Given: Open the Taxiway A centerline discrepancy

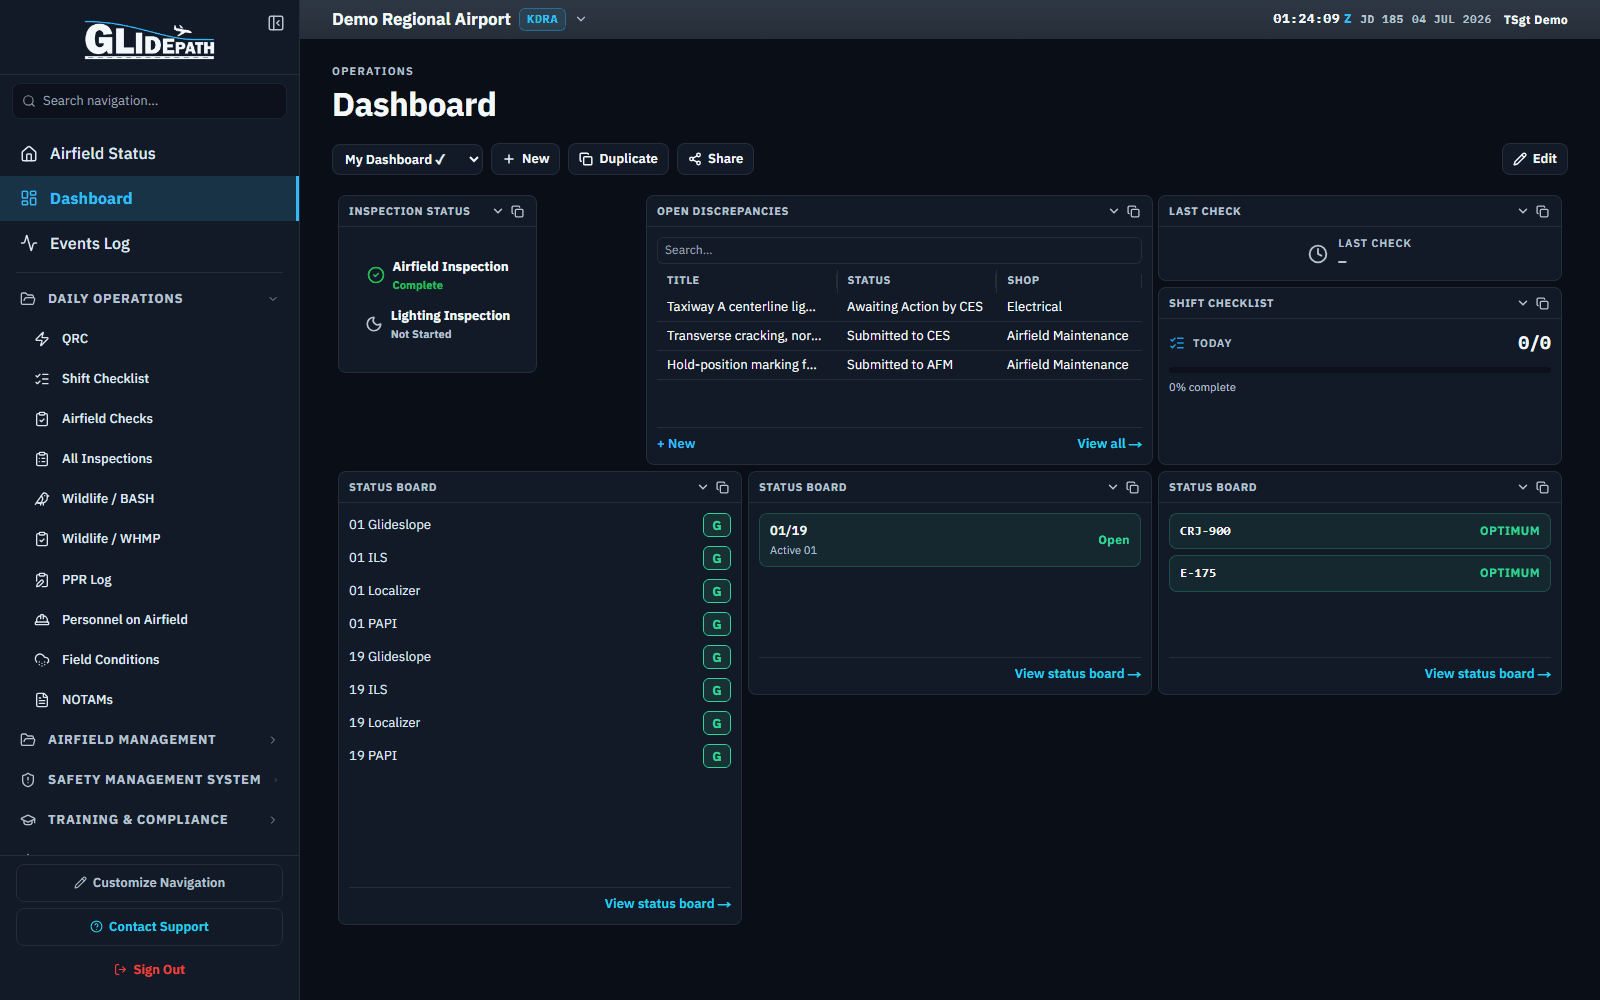Looking at the screenshot, I should [899, 307].
